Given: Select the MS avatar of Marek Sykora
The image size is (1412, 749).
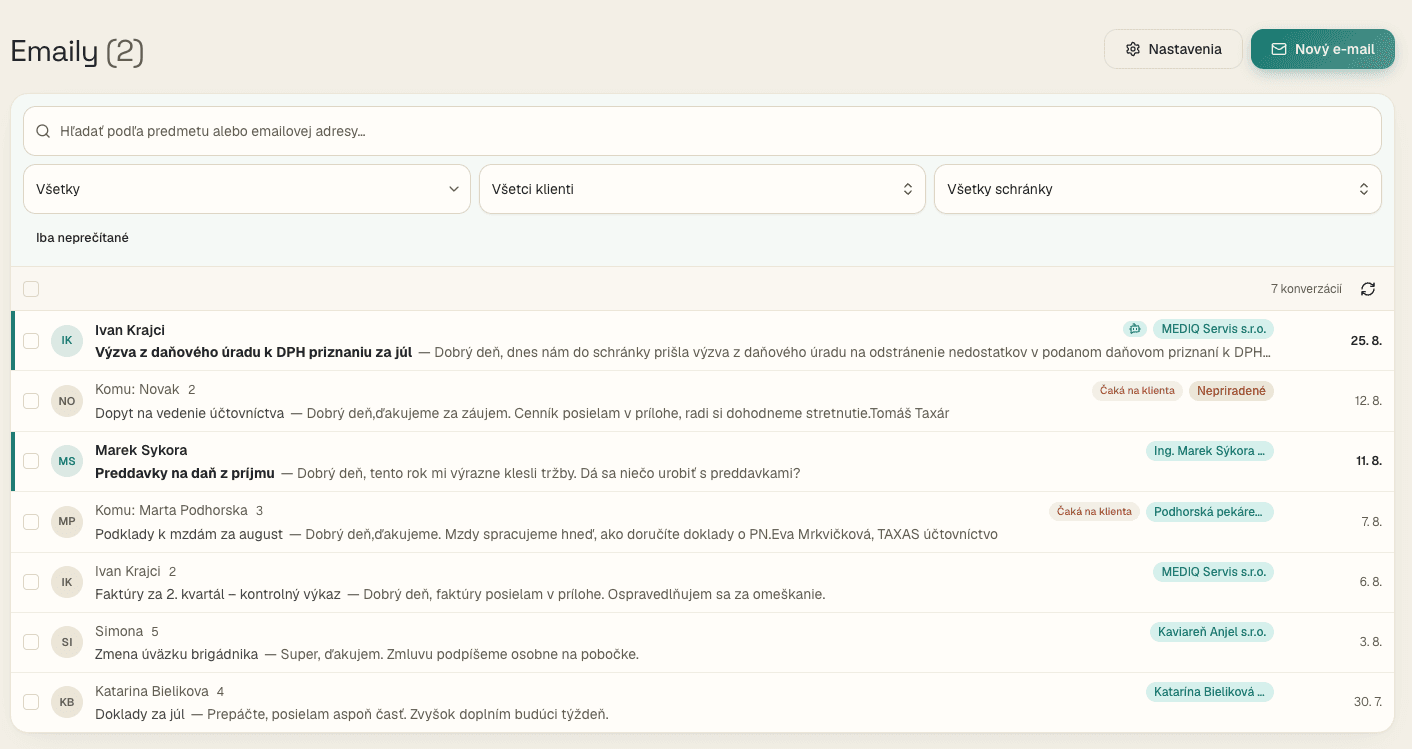Looking at the screenshot, I should 66,461.
